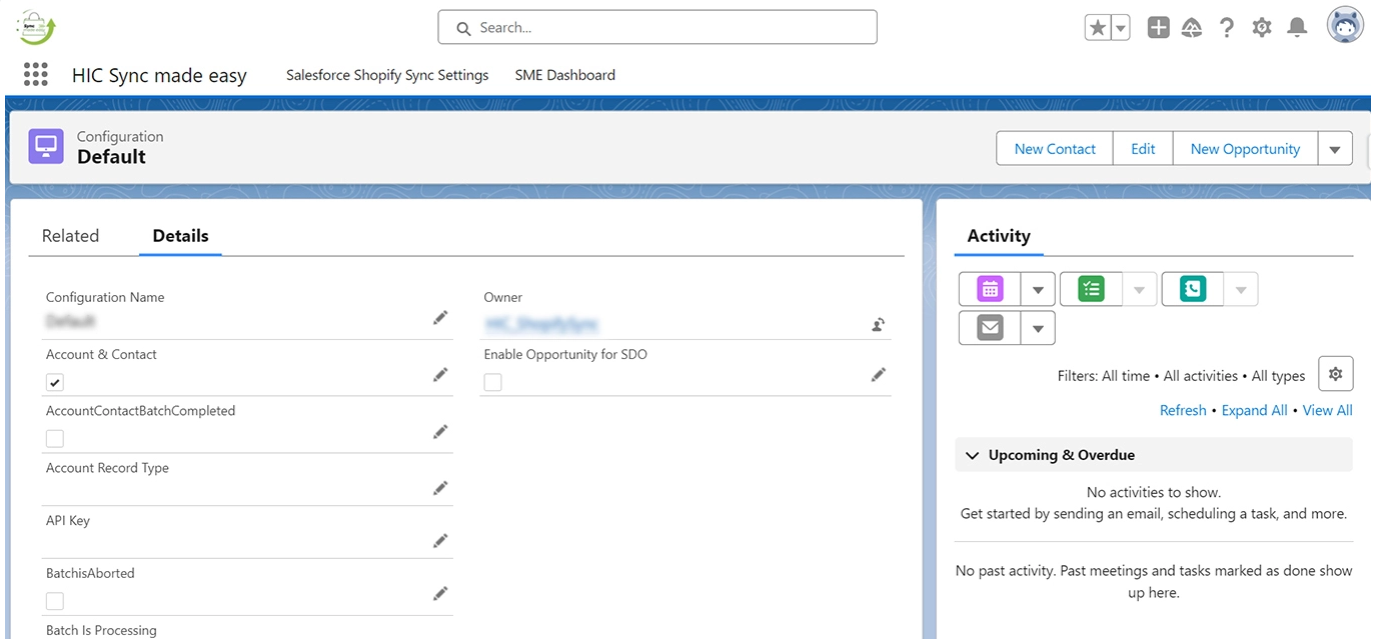This screenshot has width=1374, height=639.
Task: Edit AccountContactBatchCompleted pencil icon
Action: [440, 432]
